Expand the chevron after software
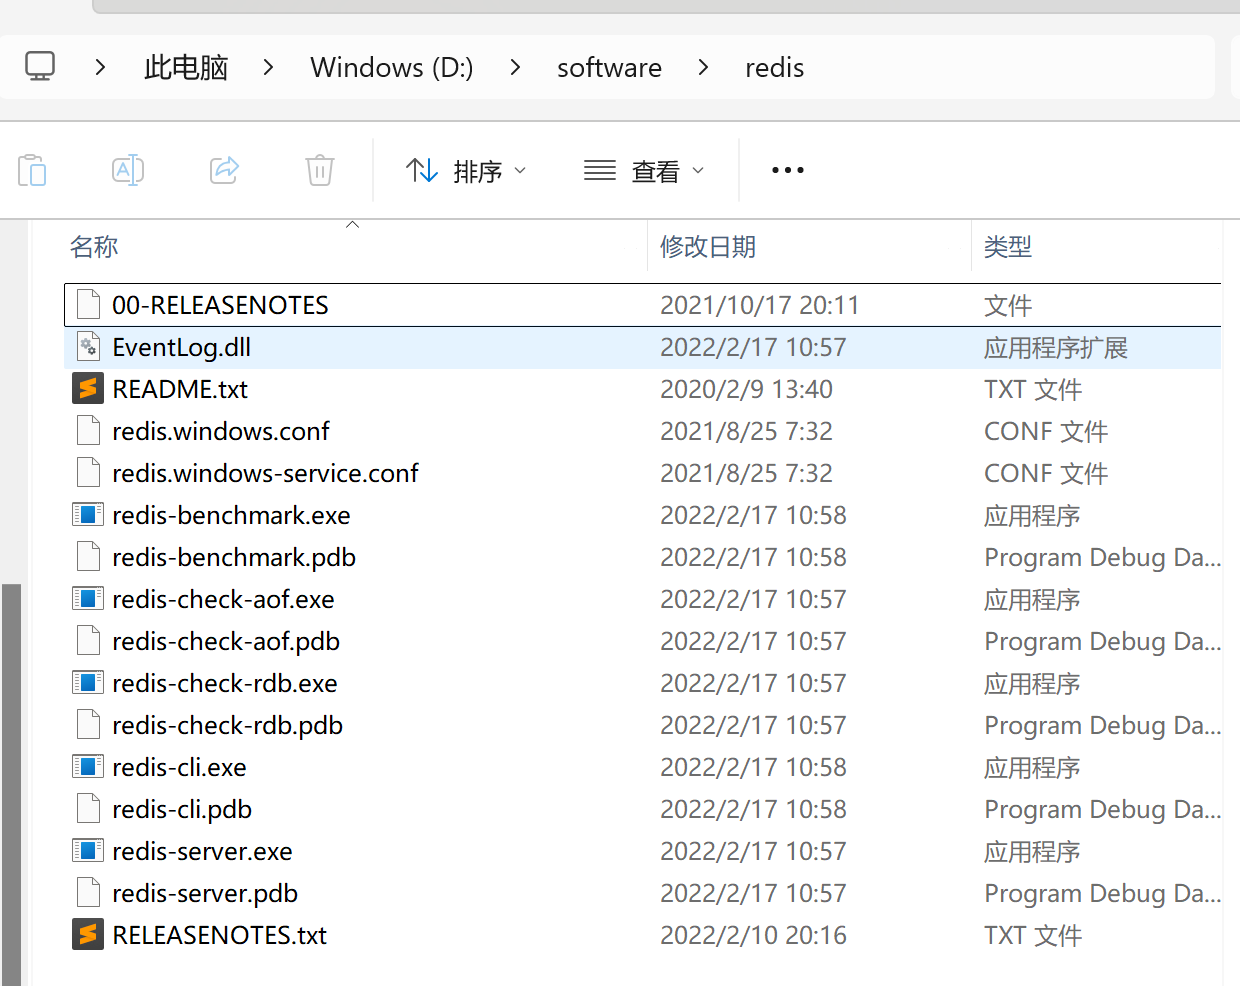 tap(704, 67)
